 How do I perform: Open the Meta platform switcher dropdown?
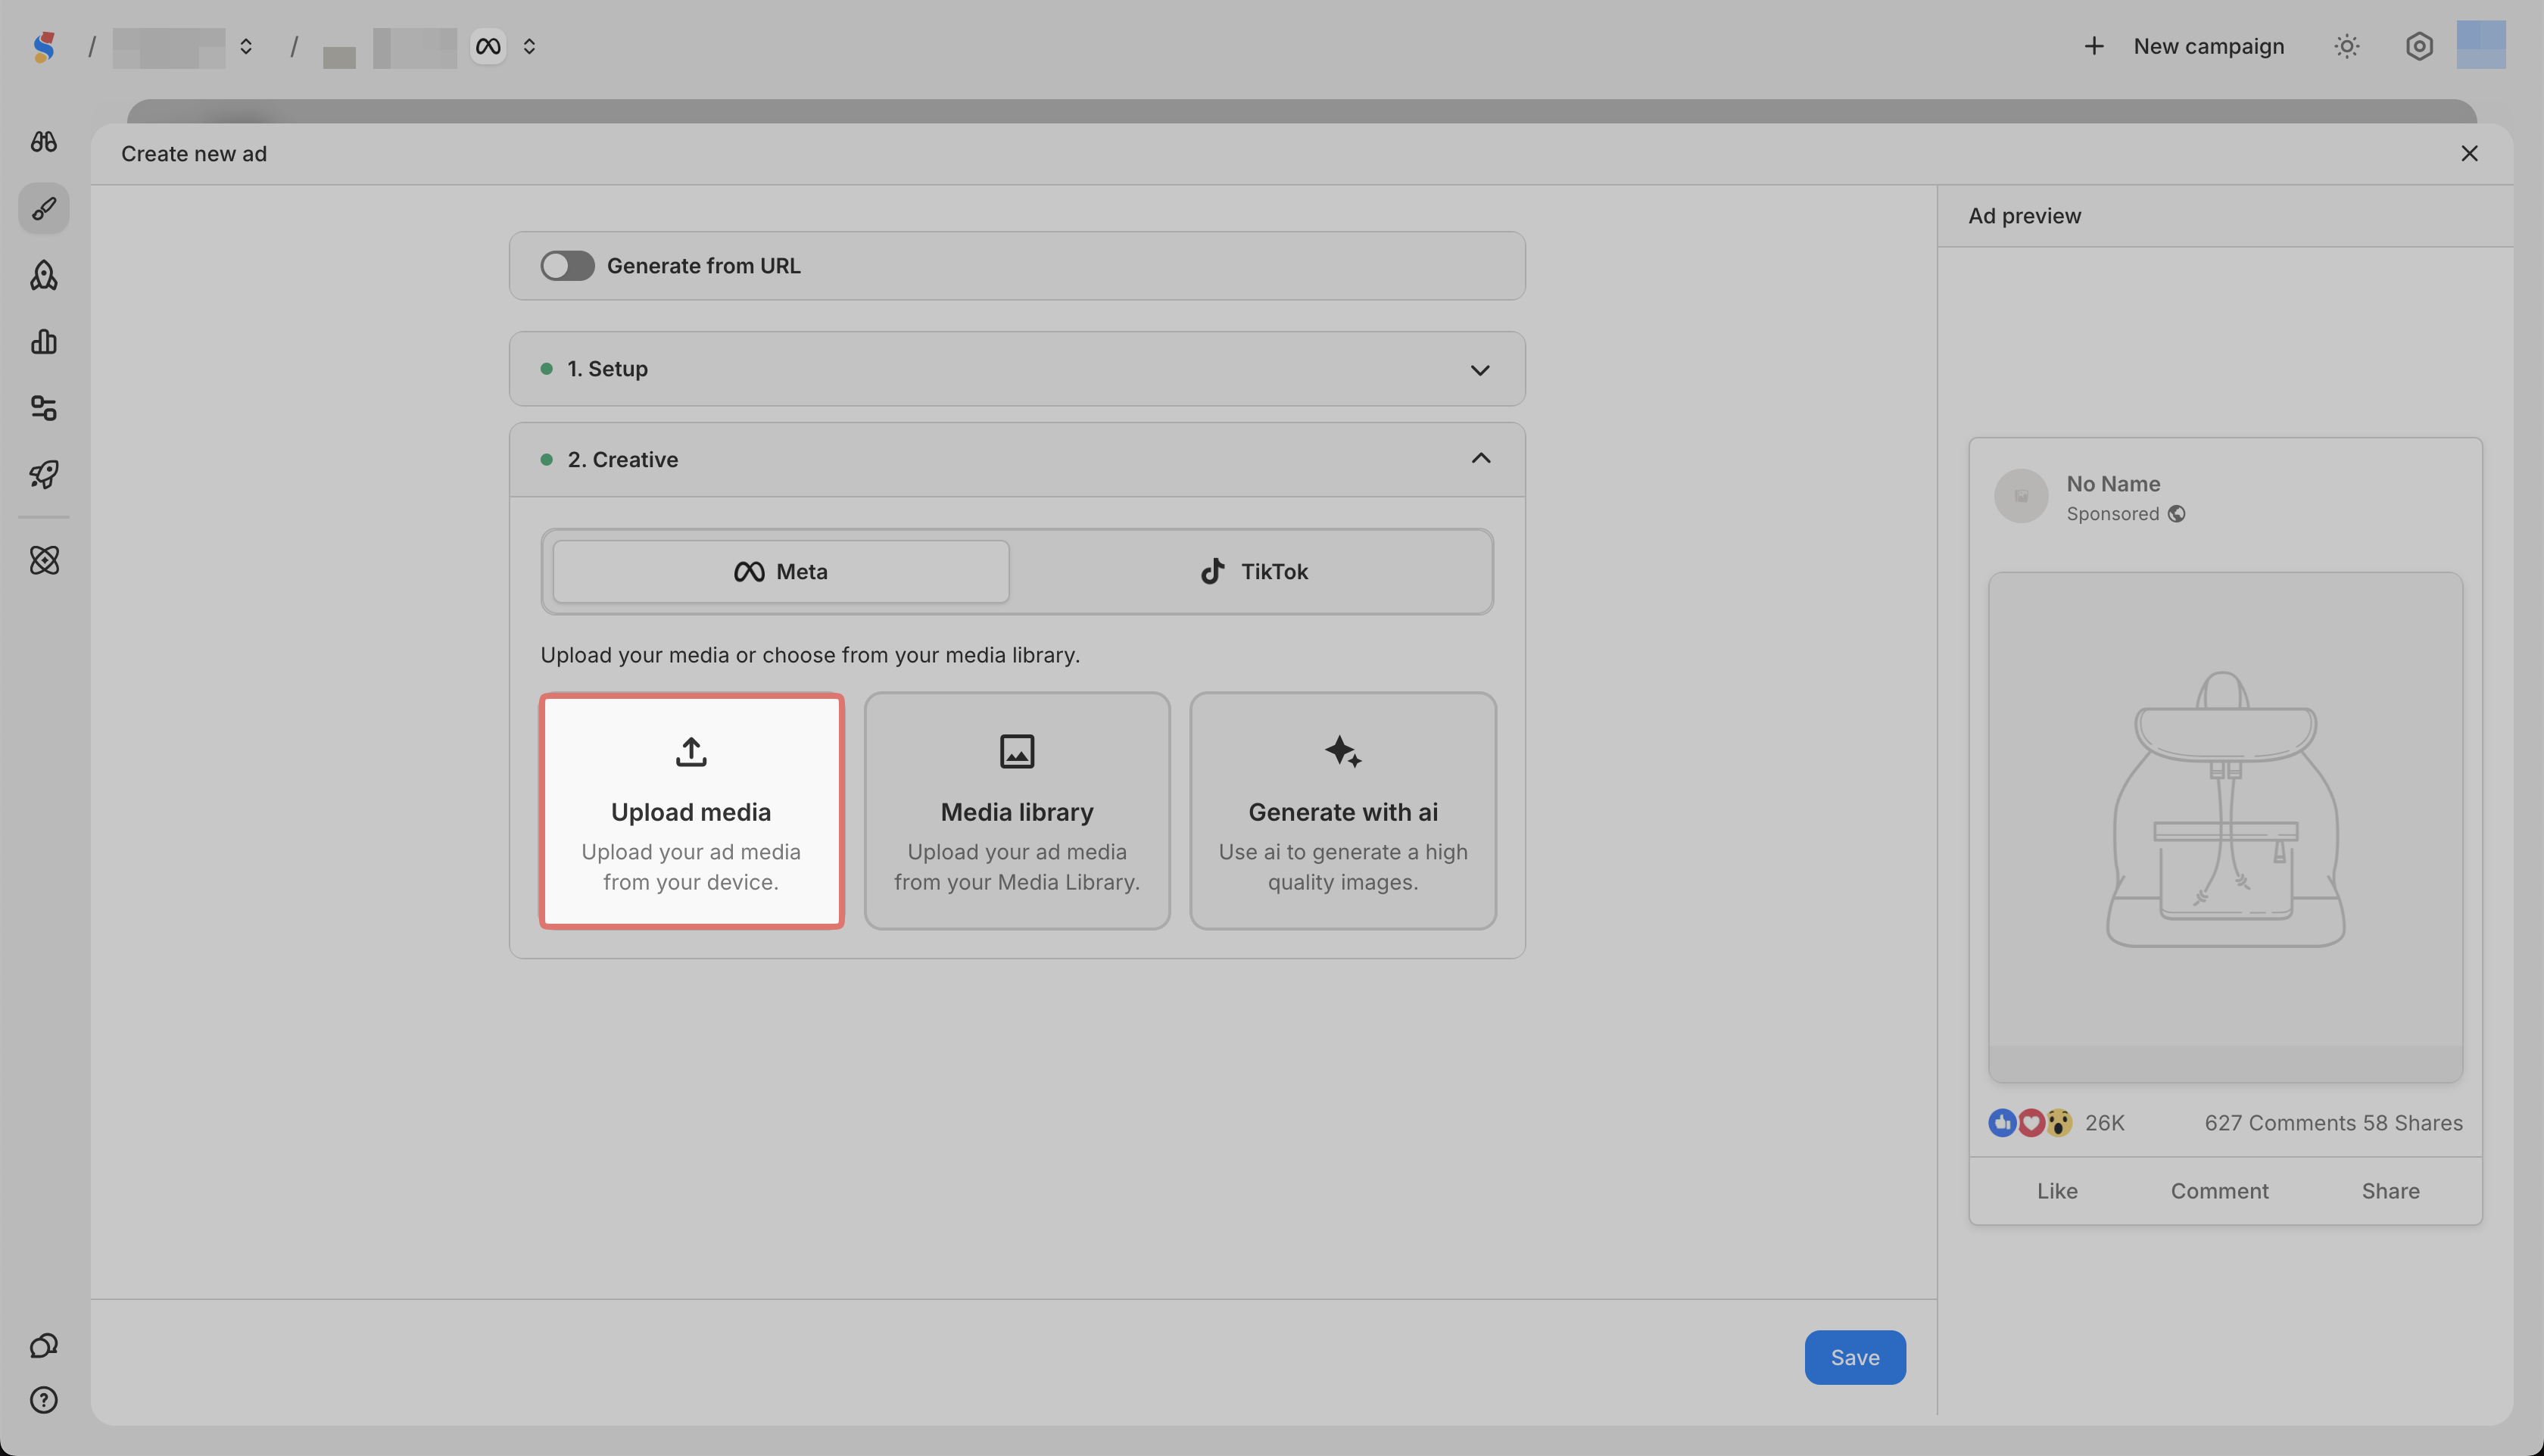[x=529, y=46]
